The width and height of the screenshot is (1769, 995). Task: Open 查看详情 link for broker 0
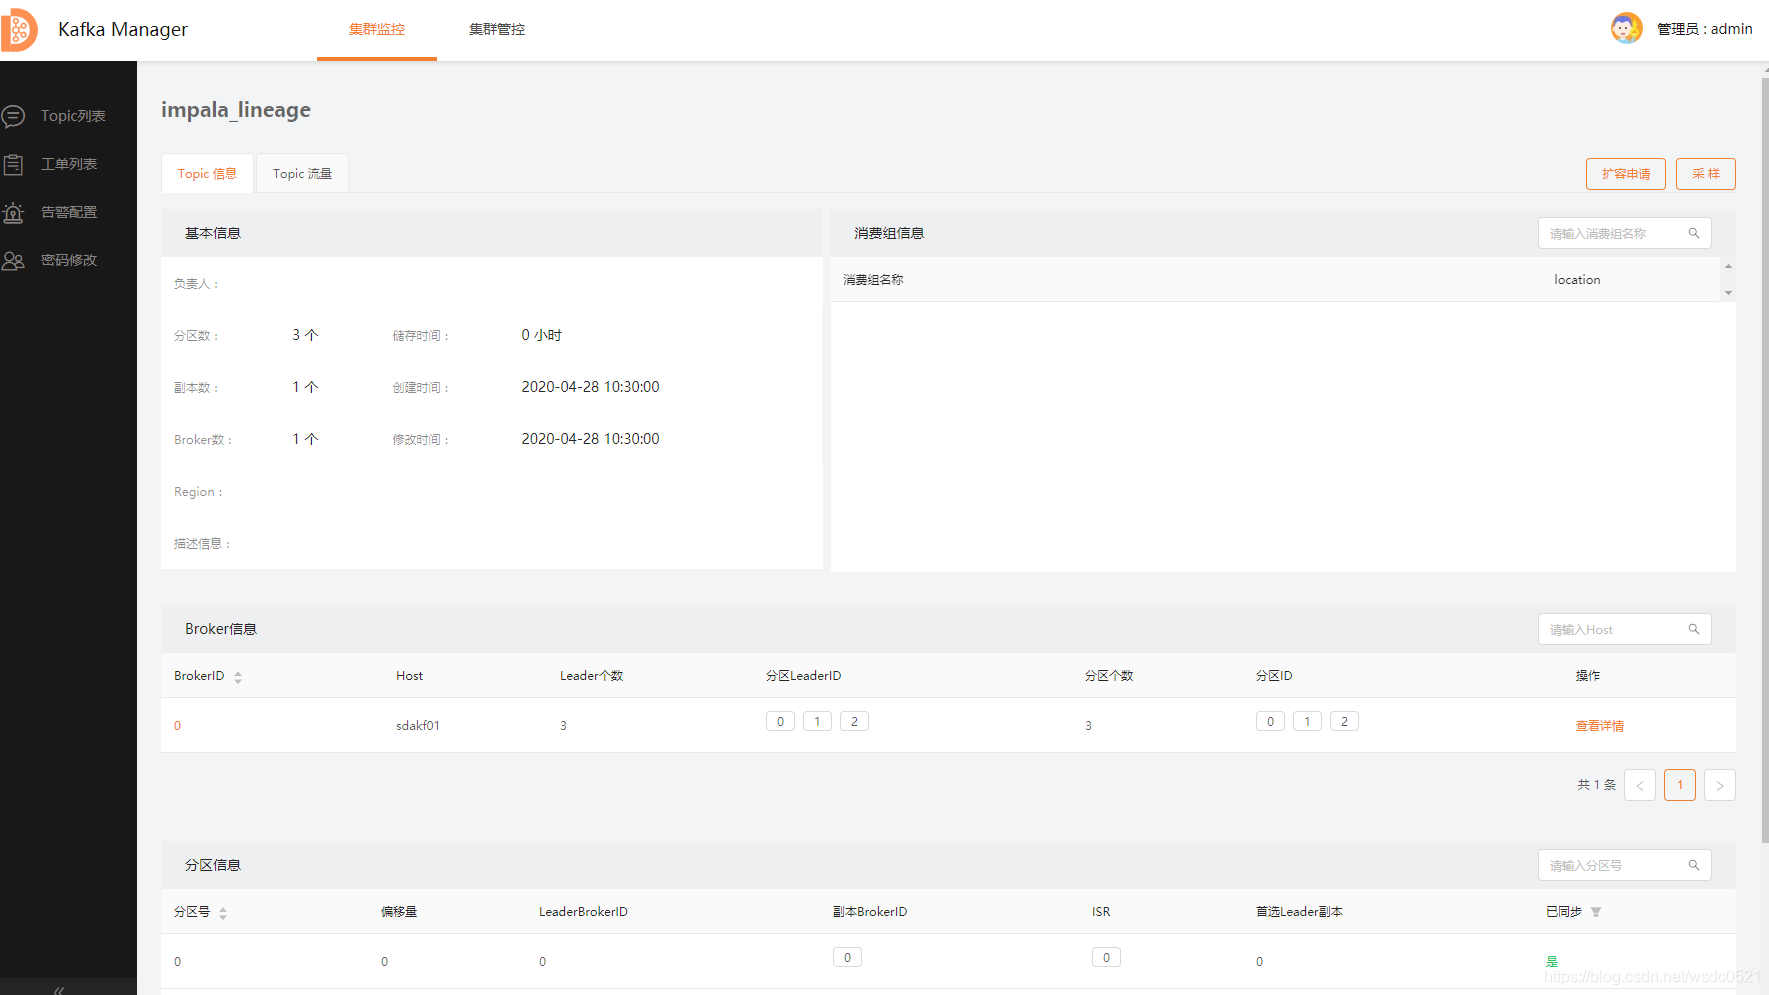tap(1600, 726)
